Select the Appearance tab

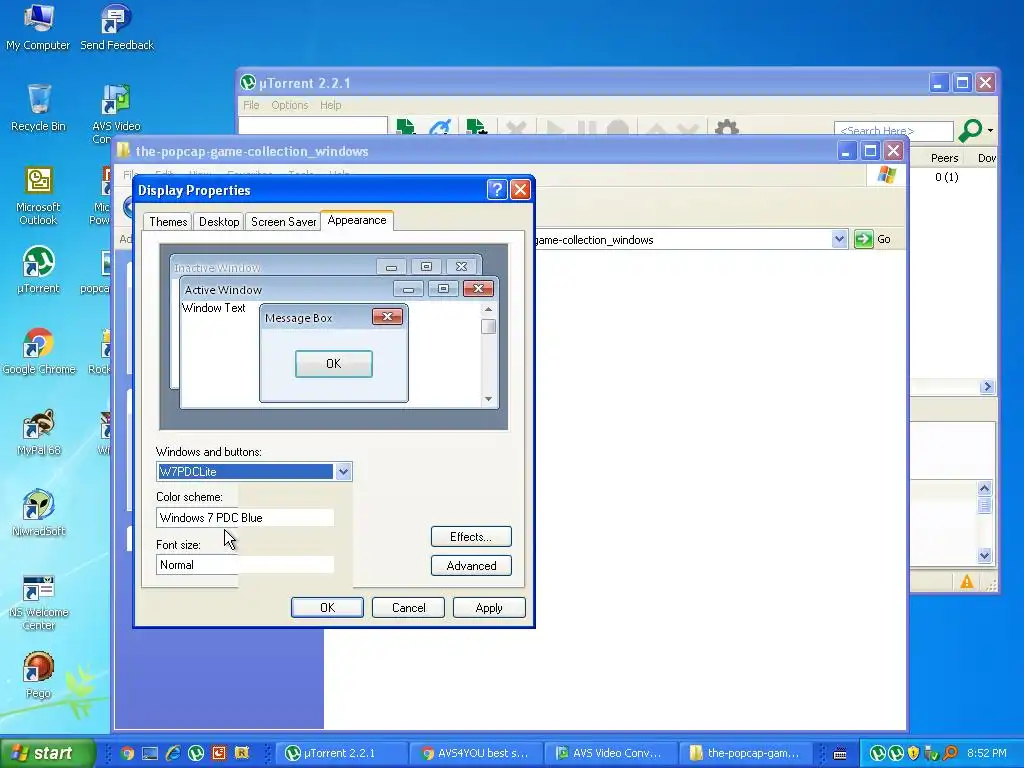pos(357,220)
